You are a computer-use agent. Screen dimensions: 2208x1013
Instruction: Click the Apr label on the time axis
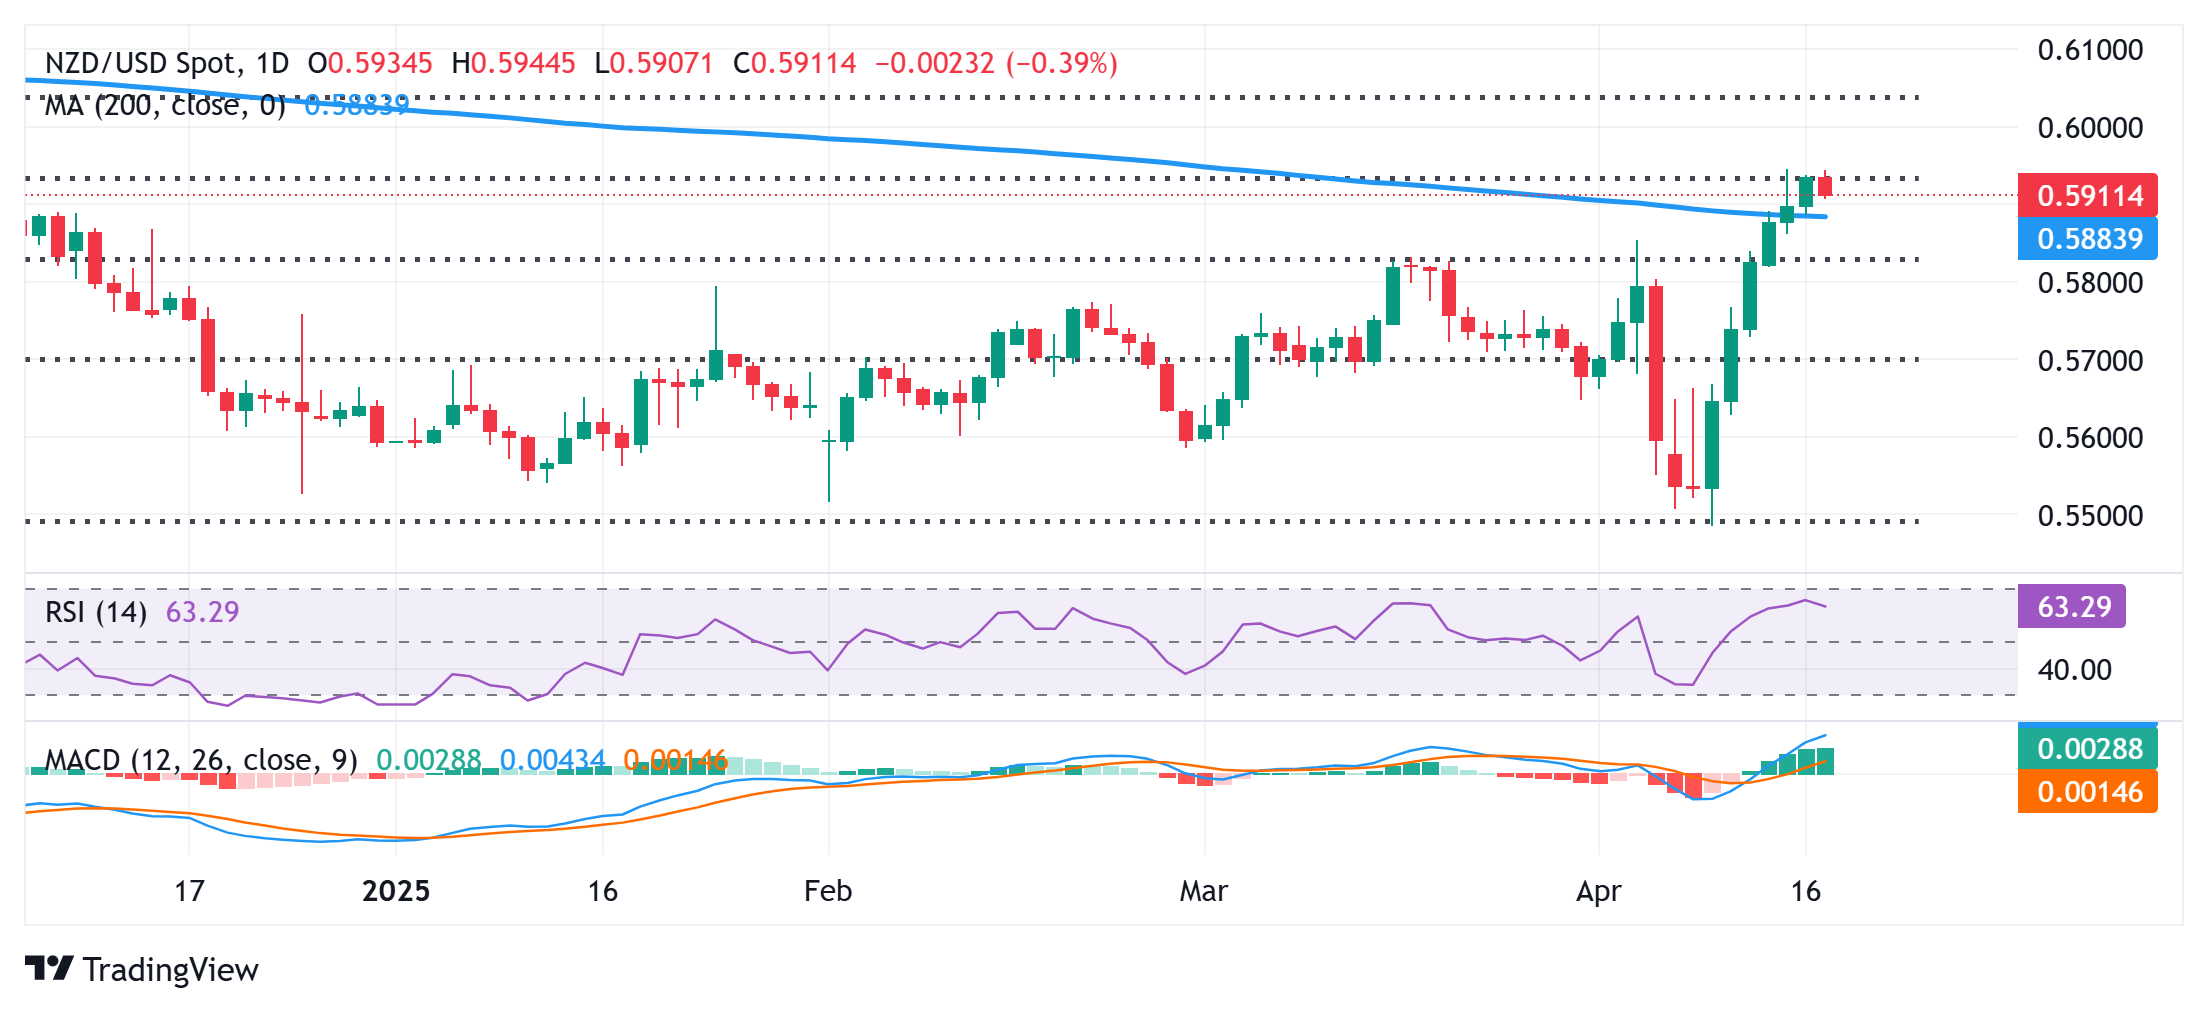coord(1598,891)
